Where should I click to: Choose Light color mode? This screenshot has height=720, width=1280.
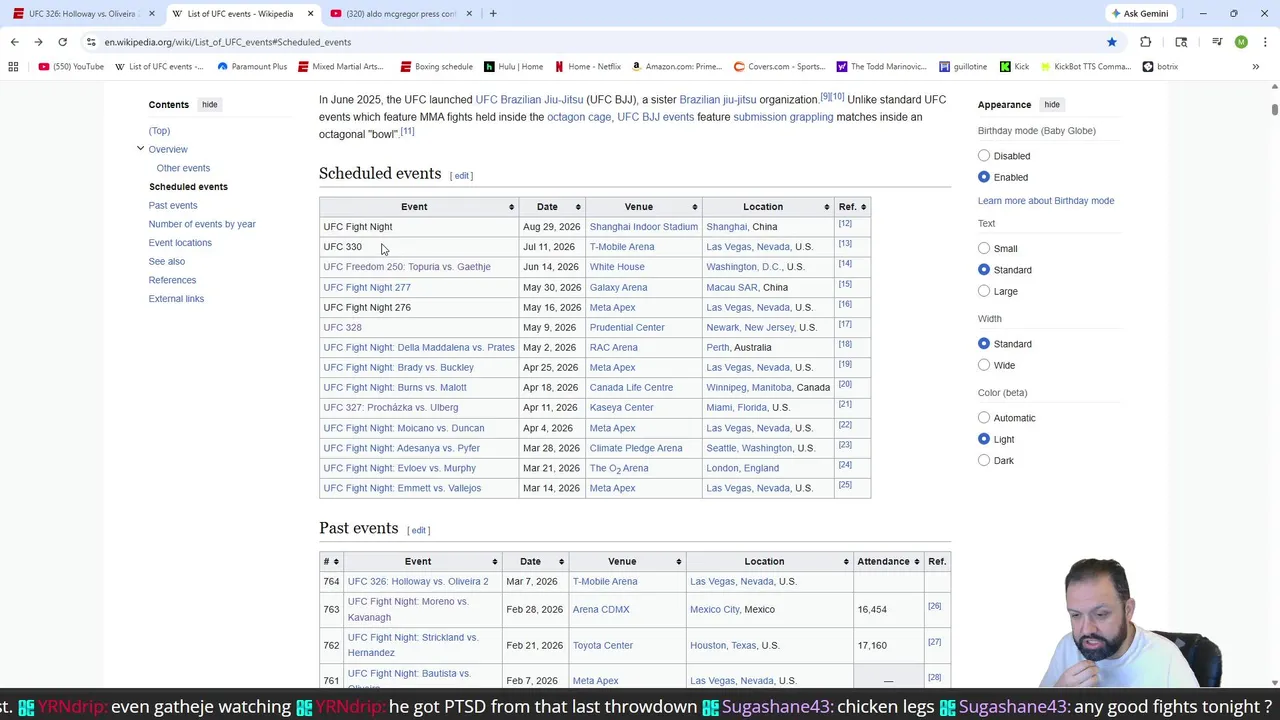pyautogui.click(x=984, y=439)
